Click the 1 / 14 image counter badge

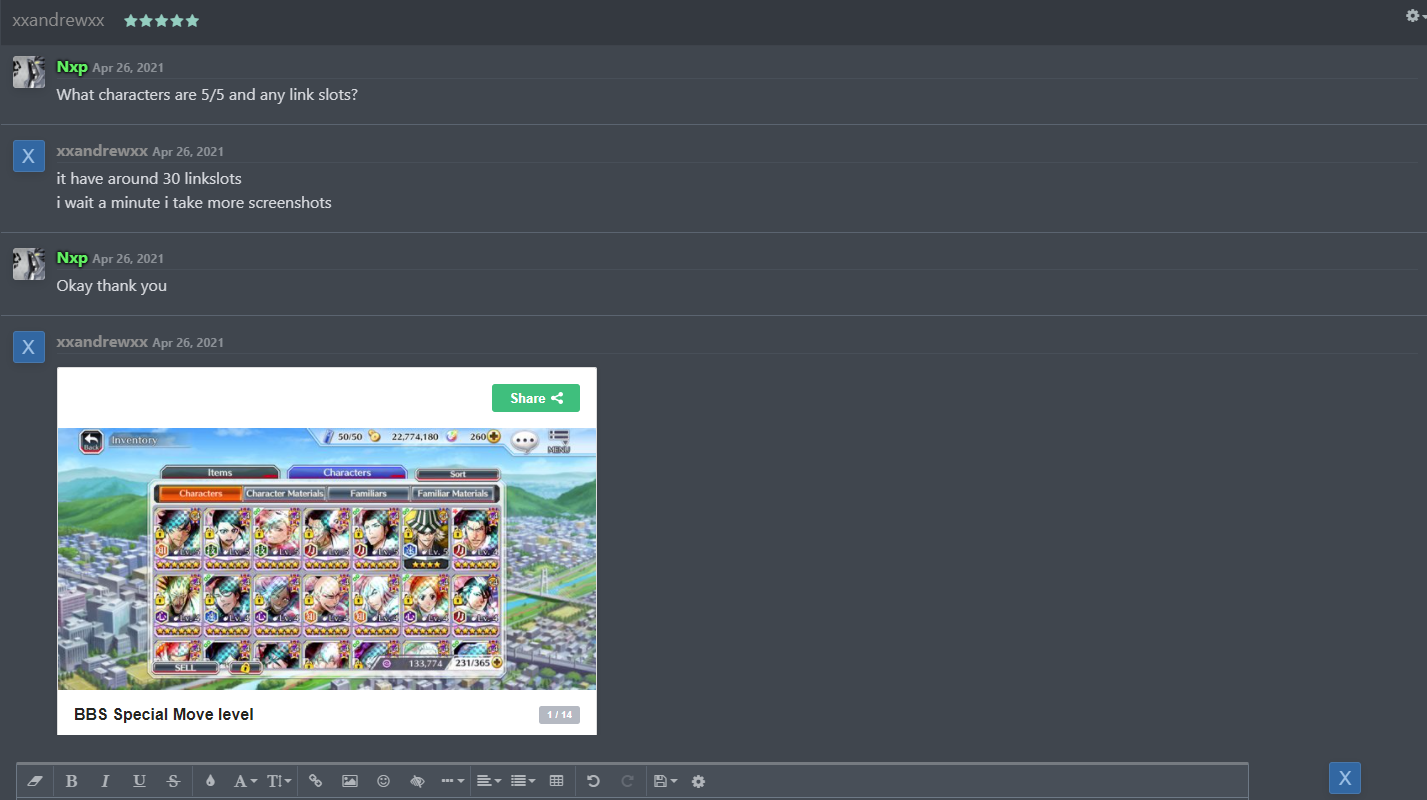(559, 715)
